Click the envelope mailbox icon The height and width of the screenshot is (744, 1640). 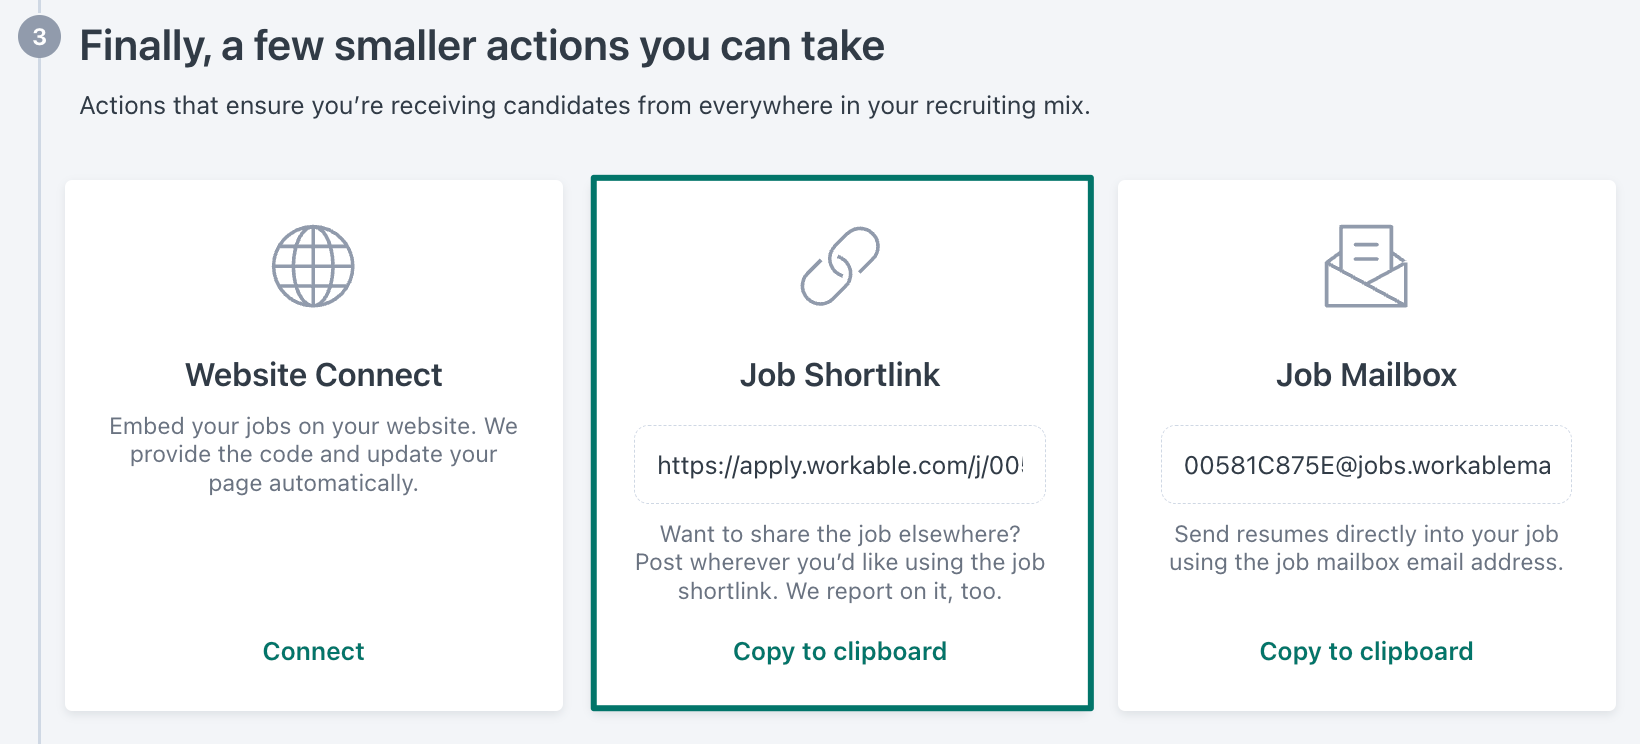1366,266
